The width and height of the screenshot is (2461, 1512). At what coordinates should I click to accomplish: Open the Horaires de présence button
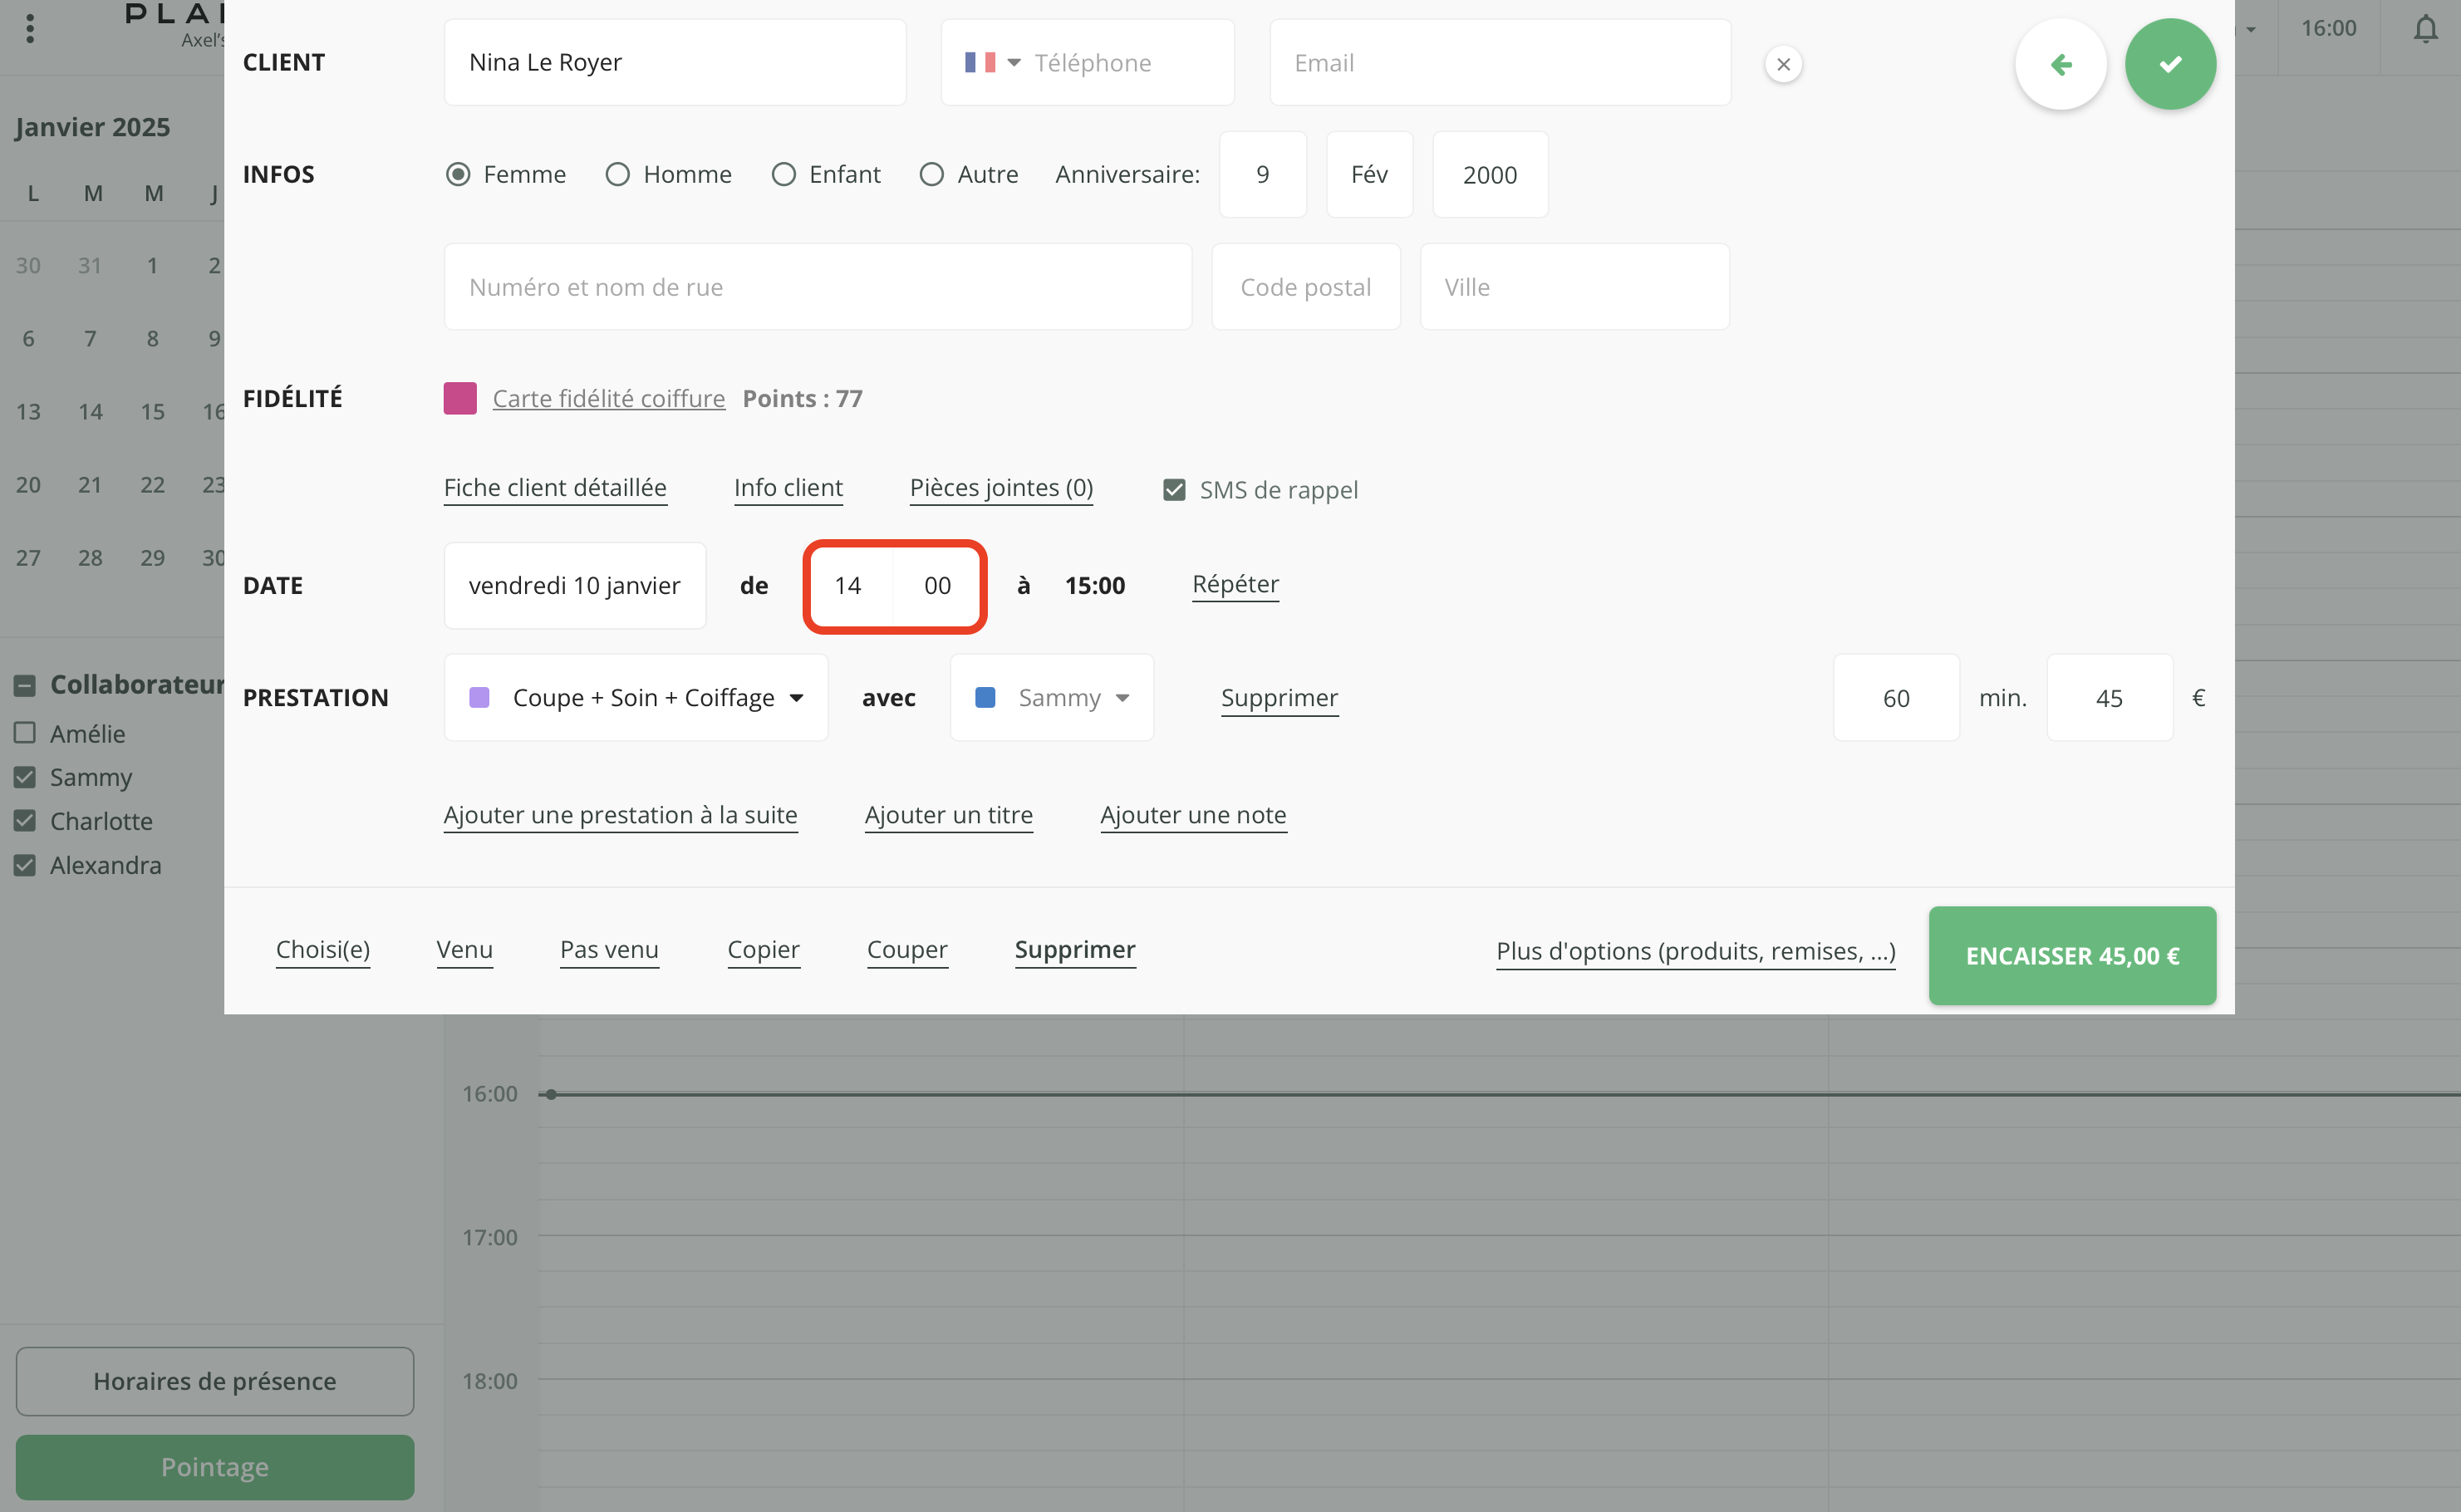click(x=214, y=1381)
